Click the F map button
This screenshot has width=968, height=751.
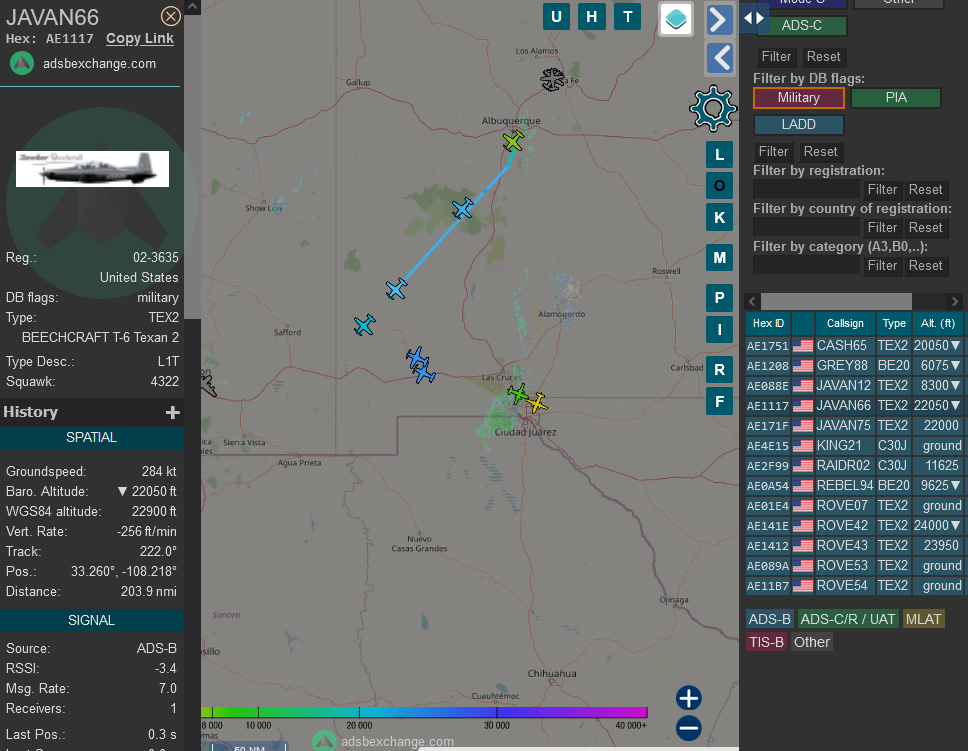pyautogui.click(x=719, y=401)
